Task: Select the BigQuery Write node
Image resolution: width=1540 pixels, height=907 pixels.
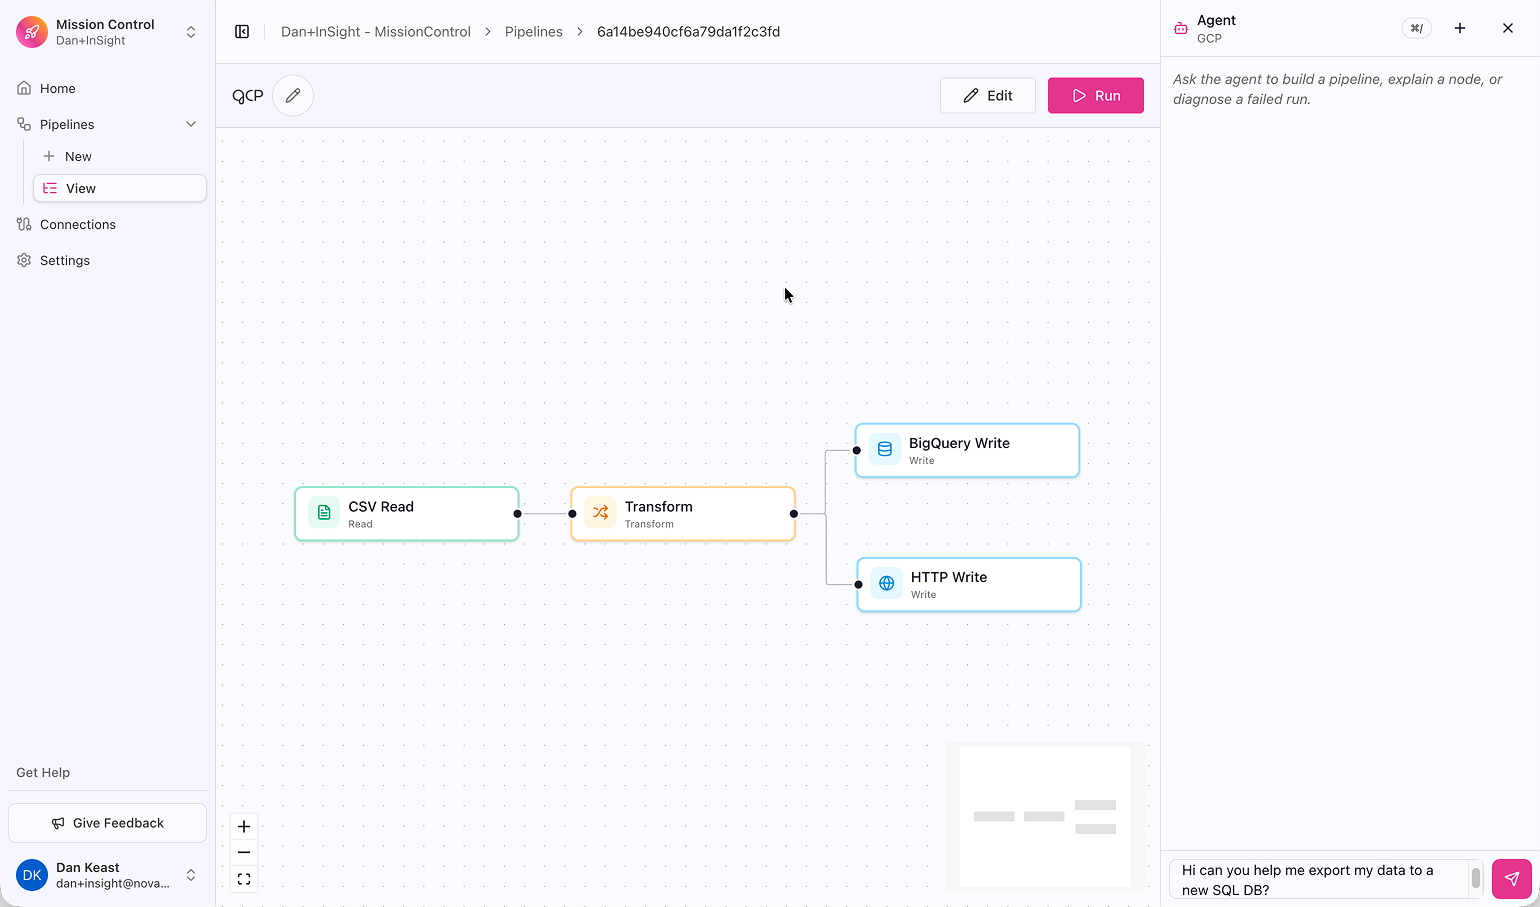Action: [967, 450]
